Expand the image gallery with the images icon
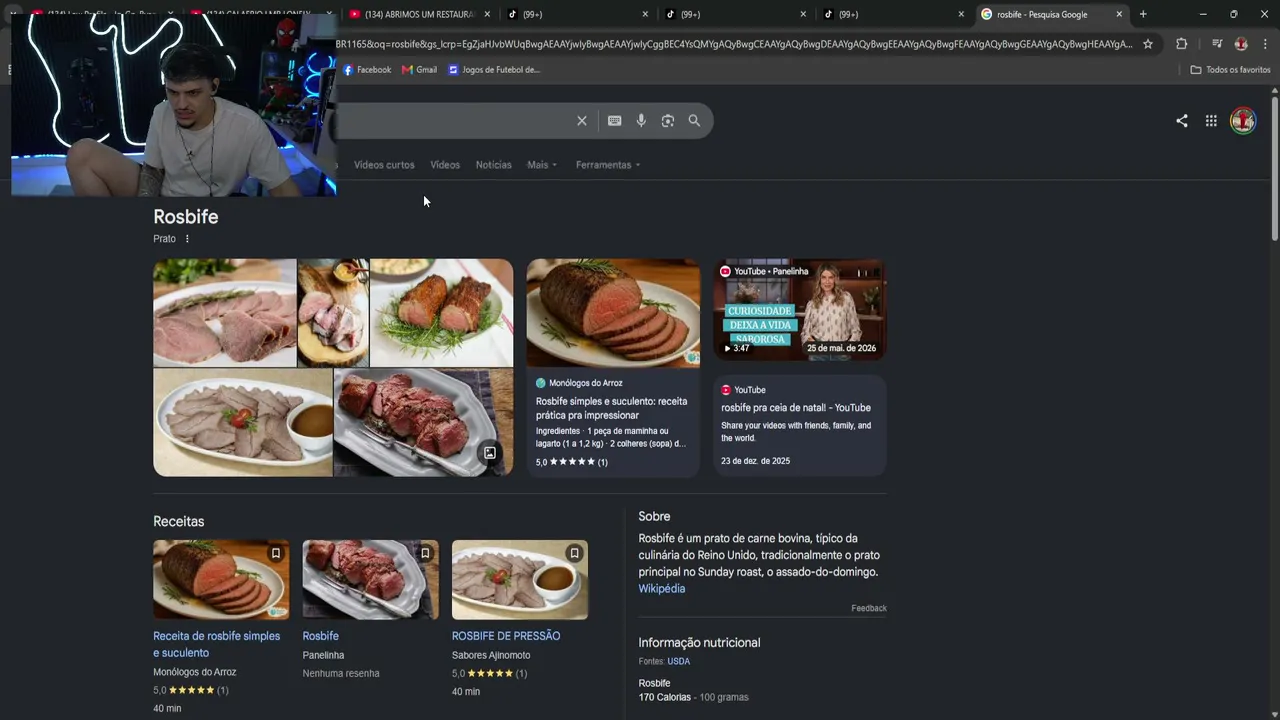This screenshot has width=1280, height=720. 490,453
